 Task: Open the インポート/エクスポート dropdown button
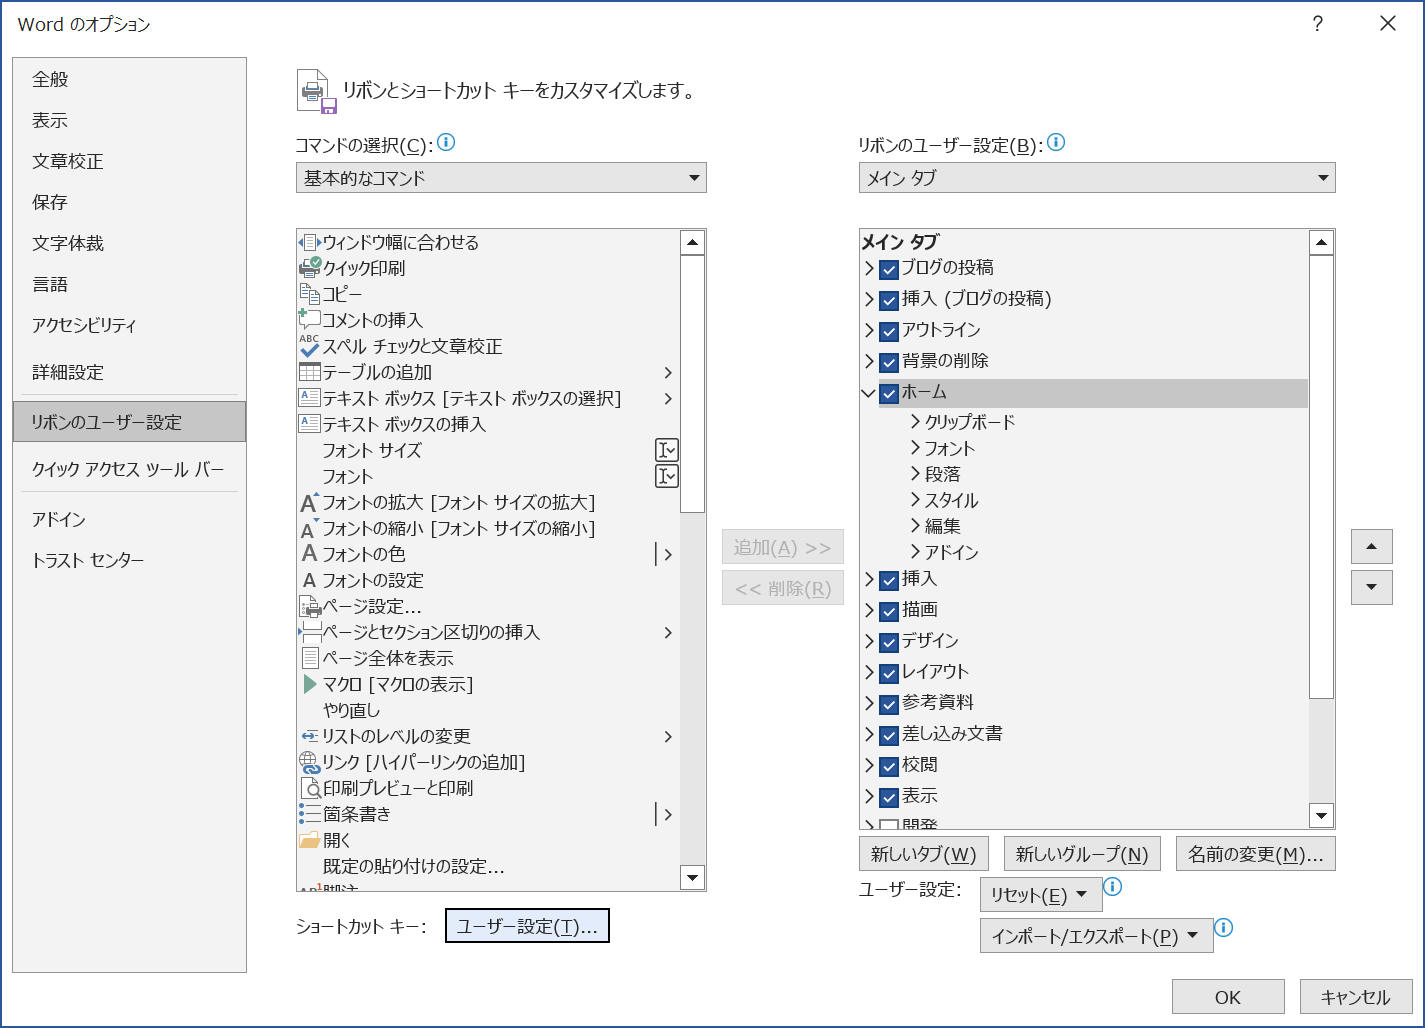[x=1096, y=937]
